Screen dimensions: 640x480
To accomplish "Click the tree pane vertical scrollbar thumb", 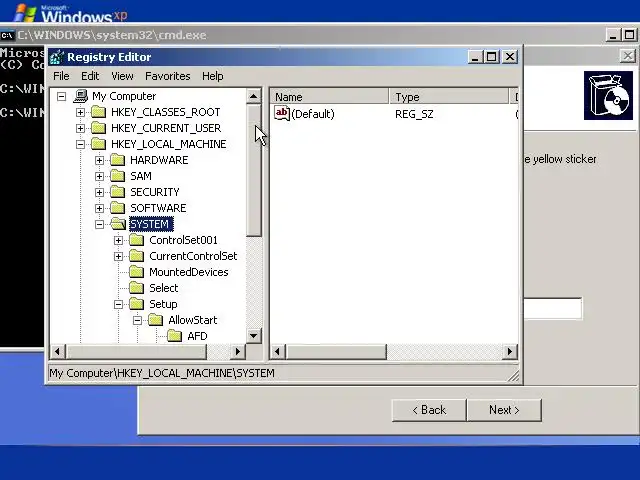I will (253, 170).
